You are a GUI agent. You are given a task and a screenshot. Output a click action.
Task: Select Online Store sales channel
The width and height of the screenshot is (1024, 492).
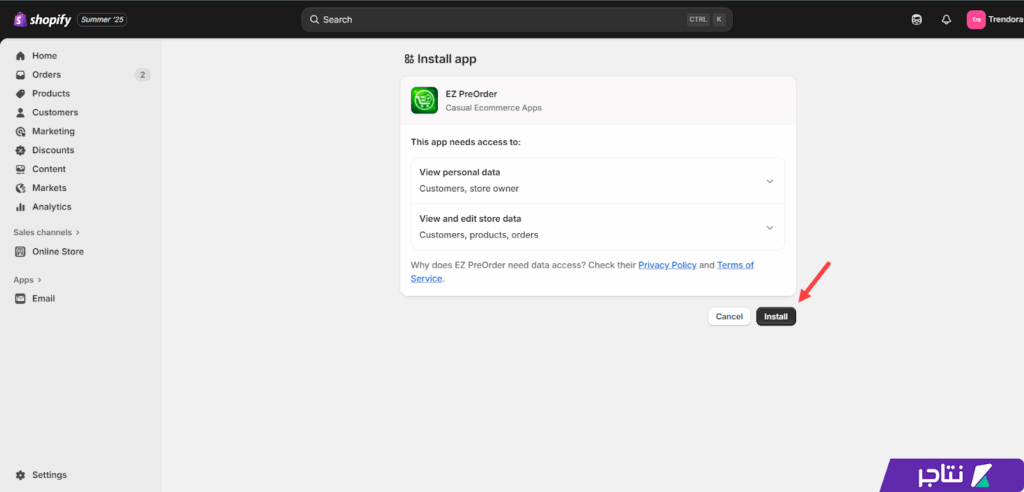click(x=57, y=252)
